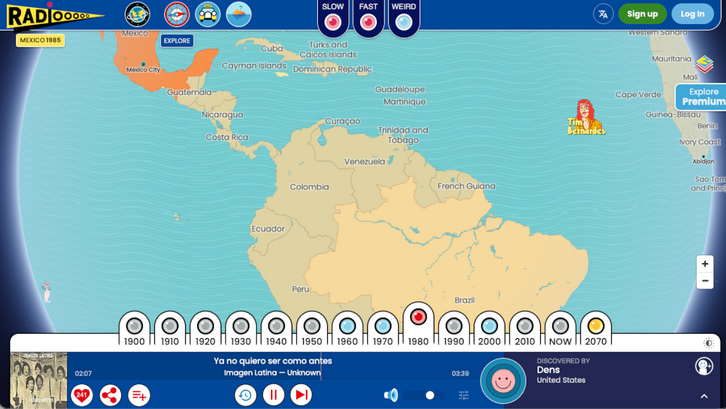Click the Sign up button

pyautogui.click(x=642, y=14)
